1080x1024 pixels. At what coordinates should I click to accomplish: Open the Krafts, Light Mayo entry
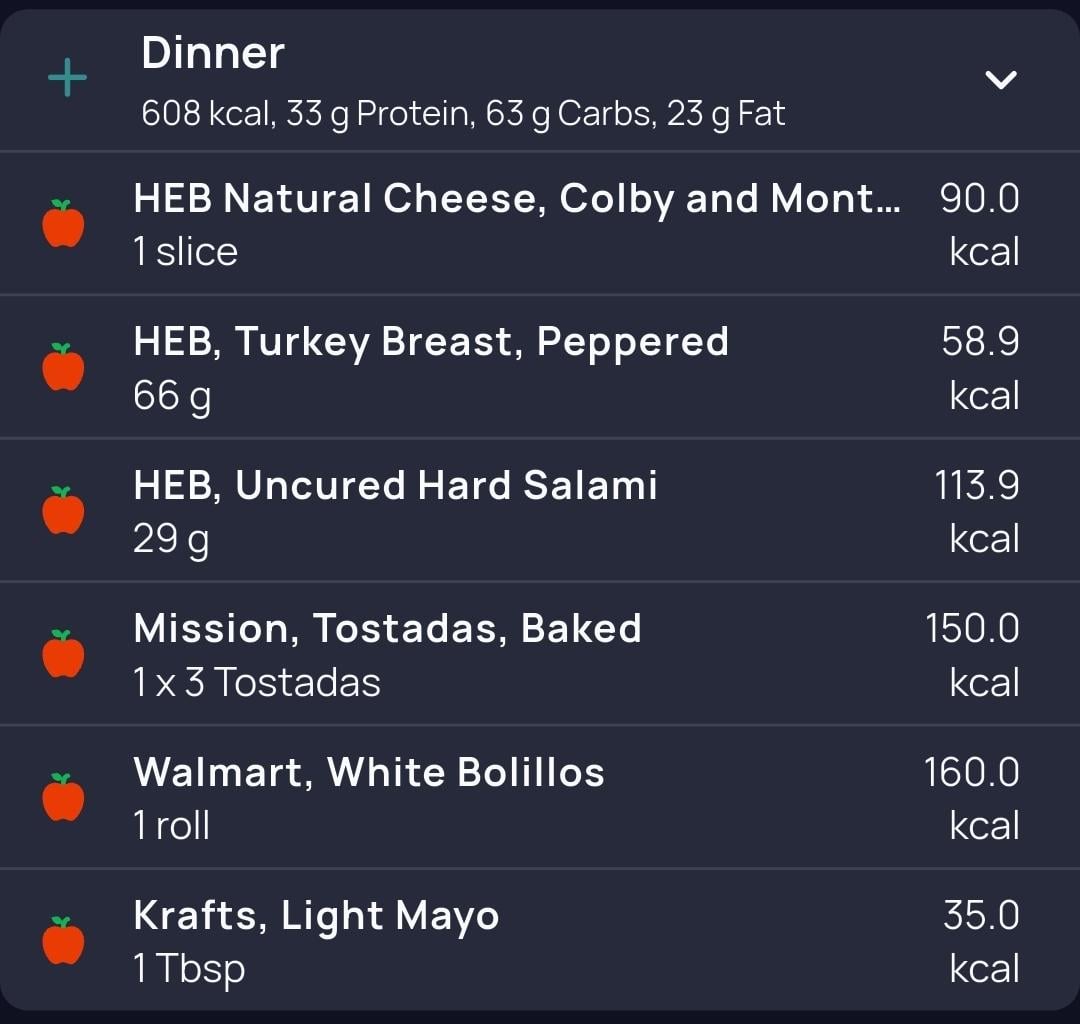pyautogui.click(x=540, y=940)
